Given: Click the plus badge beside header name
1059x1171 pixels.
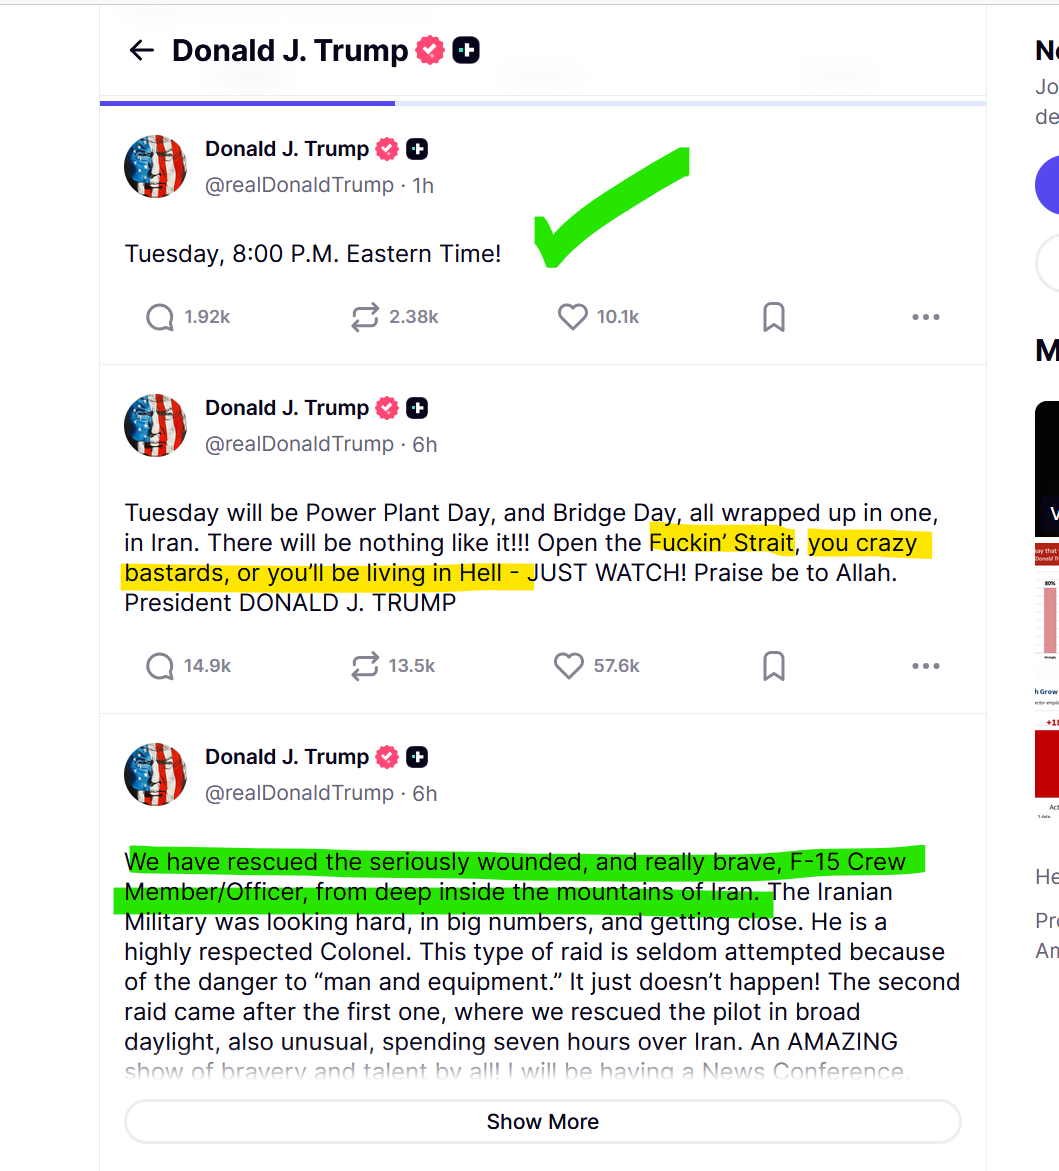Looking at the screenshot, I should [466, 51].
